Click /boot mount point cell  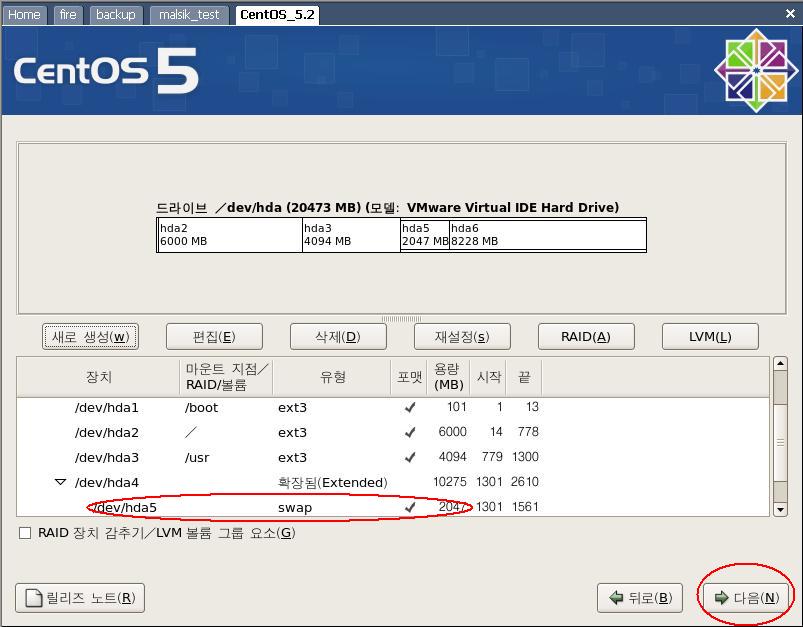click(202, 408)
